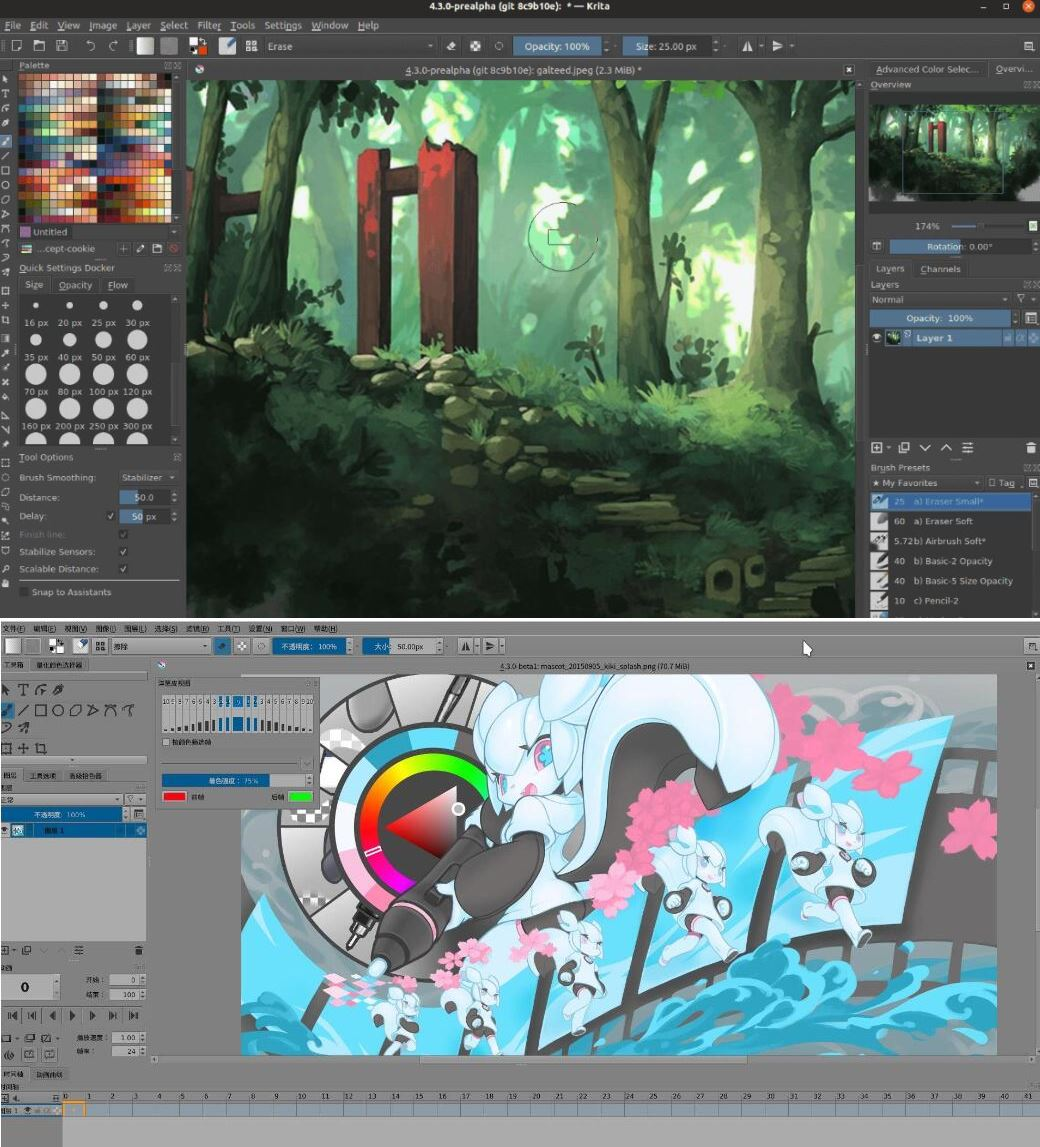Toggle the checkbox under the bottom window's histogram
The image size is (1040, 1147).
coord(167,742)
